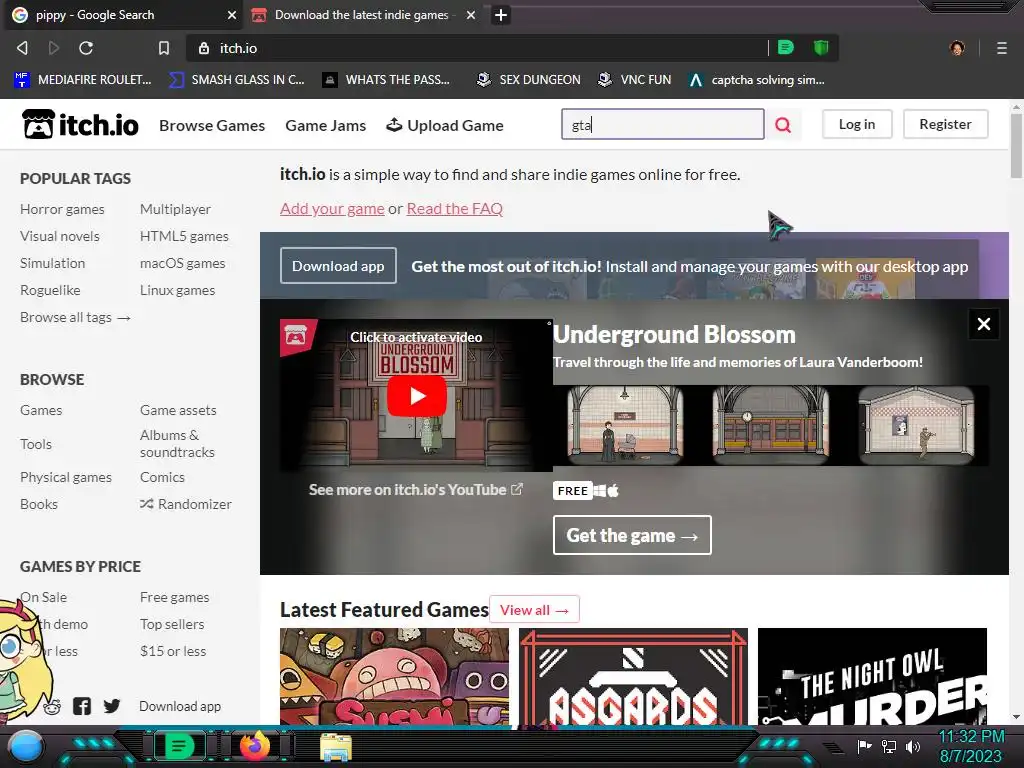
Task: Open the green reader extension icon in address bar
Action: pos(786,47)
